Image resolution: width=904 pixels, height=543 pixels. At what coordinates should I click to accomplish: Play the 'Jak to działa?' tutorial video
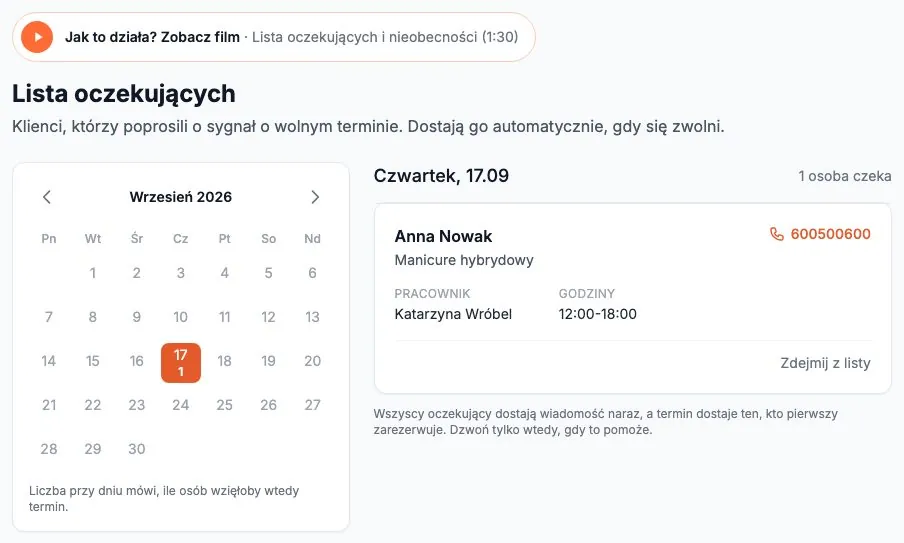(37, 37)
